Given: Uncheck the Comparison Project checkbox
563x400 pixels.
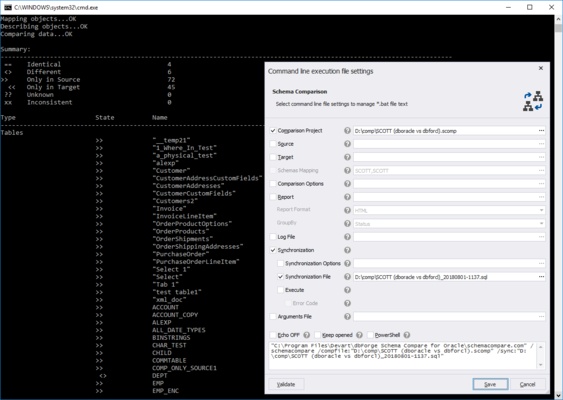Looking at the screenshot, I should pyautogui.click(x=273, y=130).
